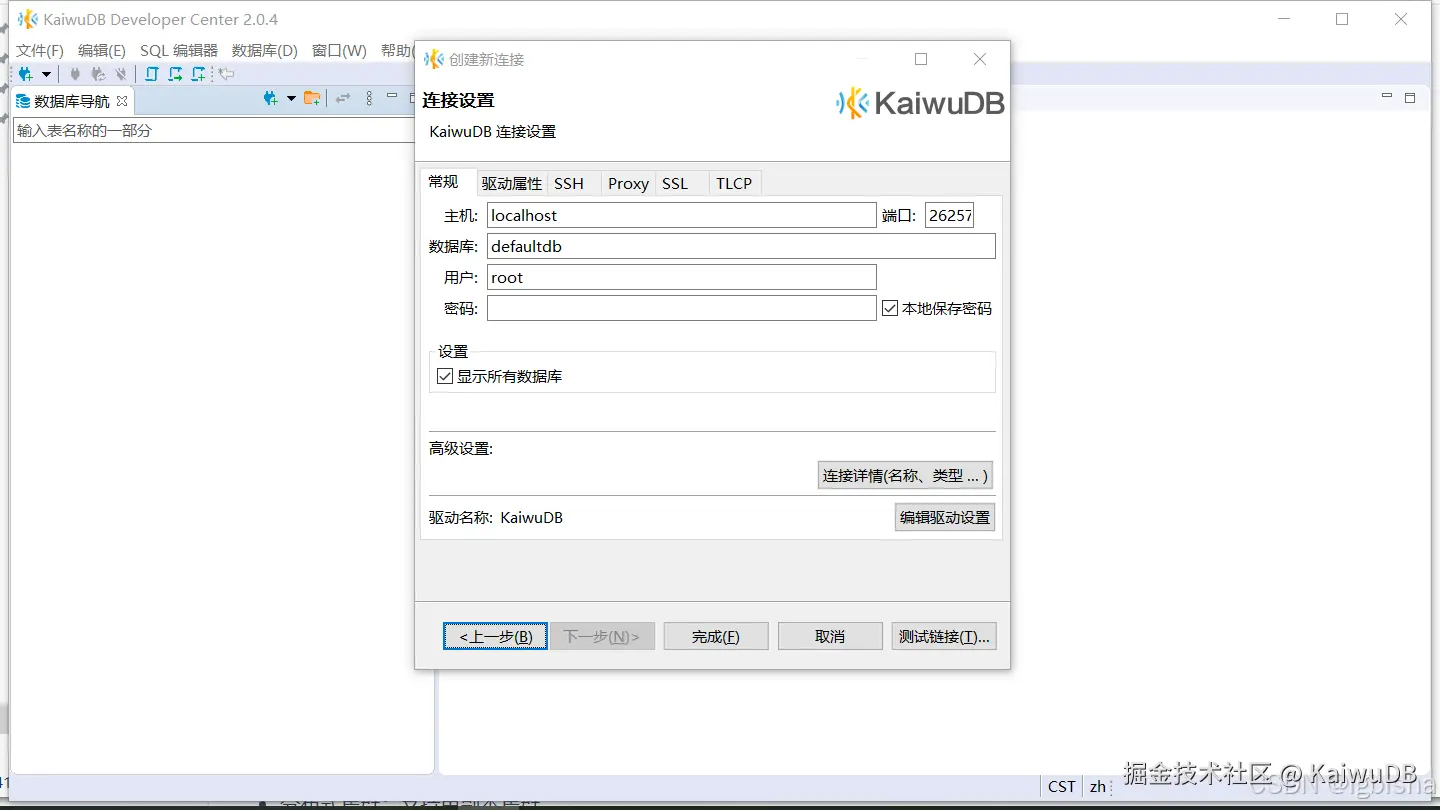Open the dropdown arrow beside main toolbar new connection
The image size is (1440, 810).
click(x=46, y=74)
